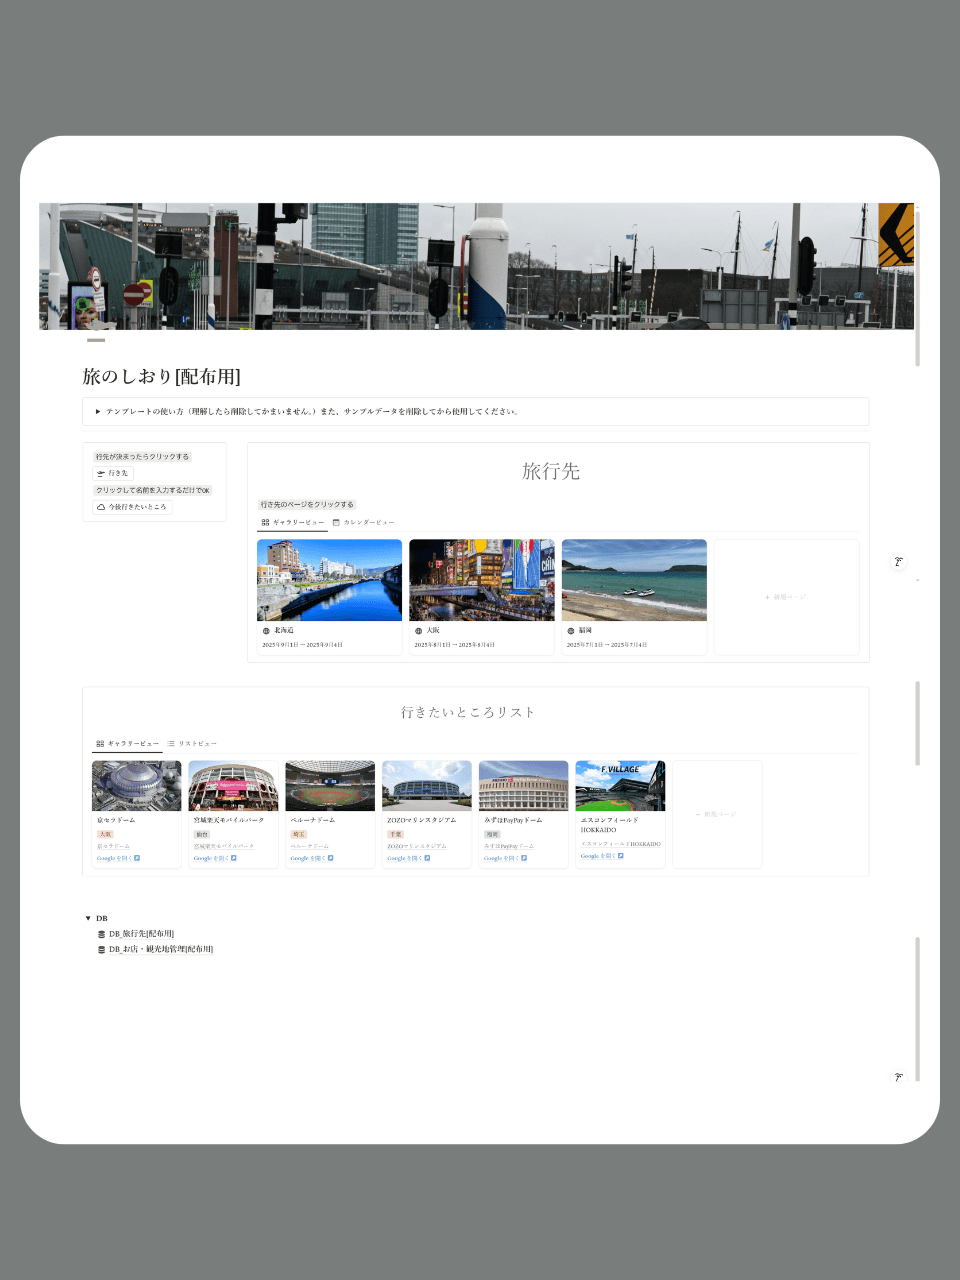960x1280 pixels.
Task: Click the cloud icon on 今後行きたいところ button
Action: pyautogui.click(x=101, y=507)
